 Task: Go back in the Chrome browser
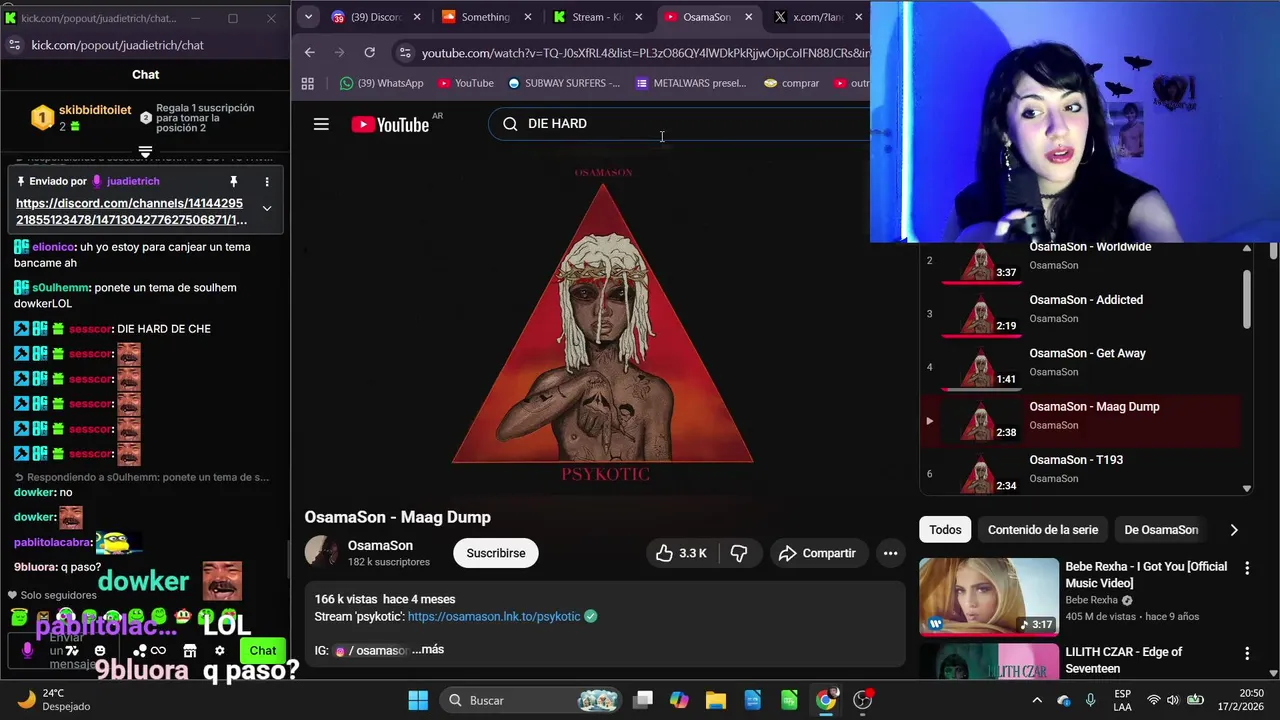coord(309,52)
